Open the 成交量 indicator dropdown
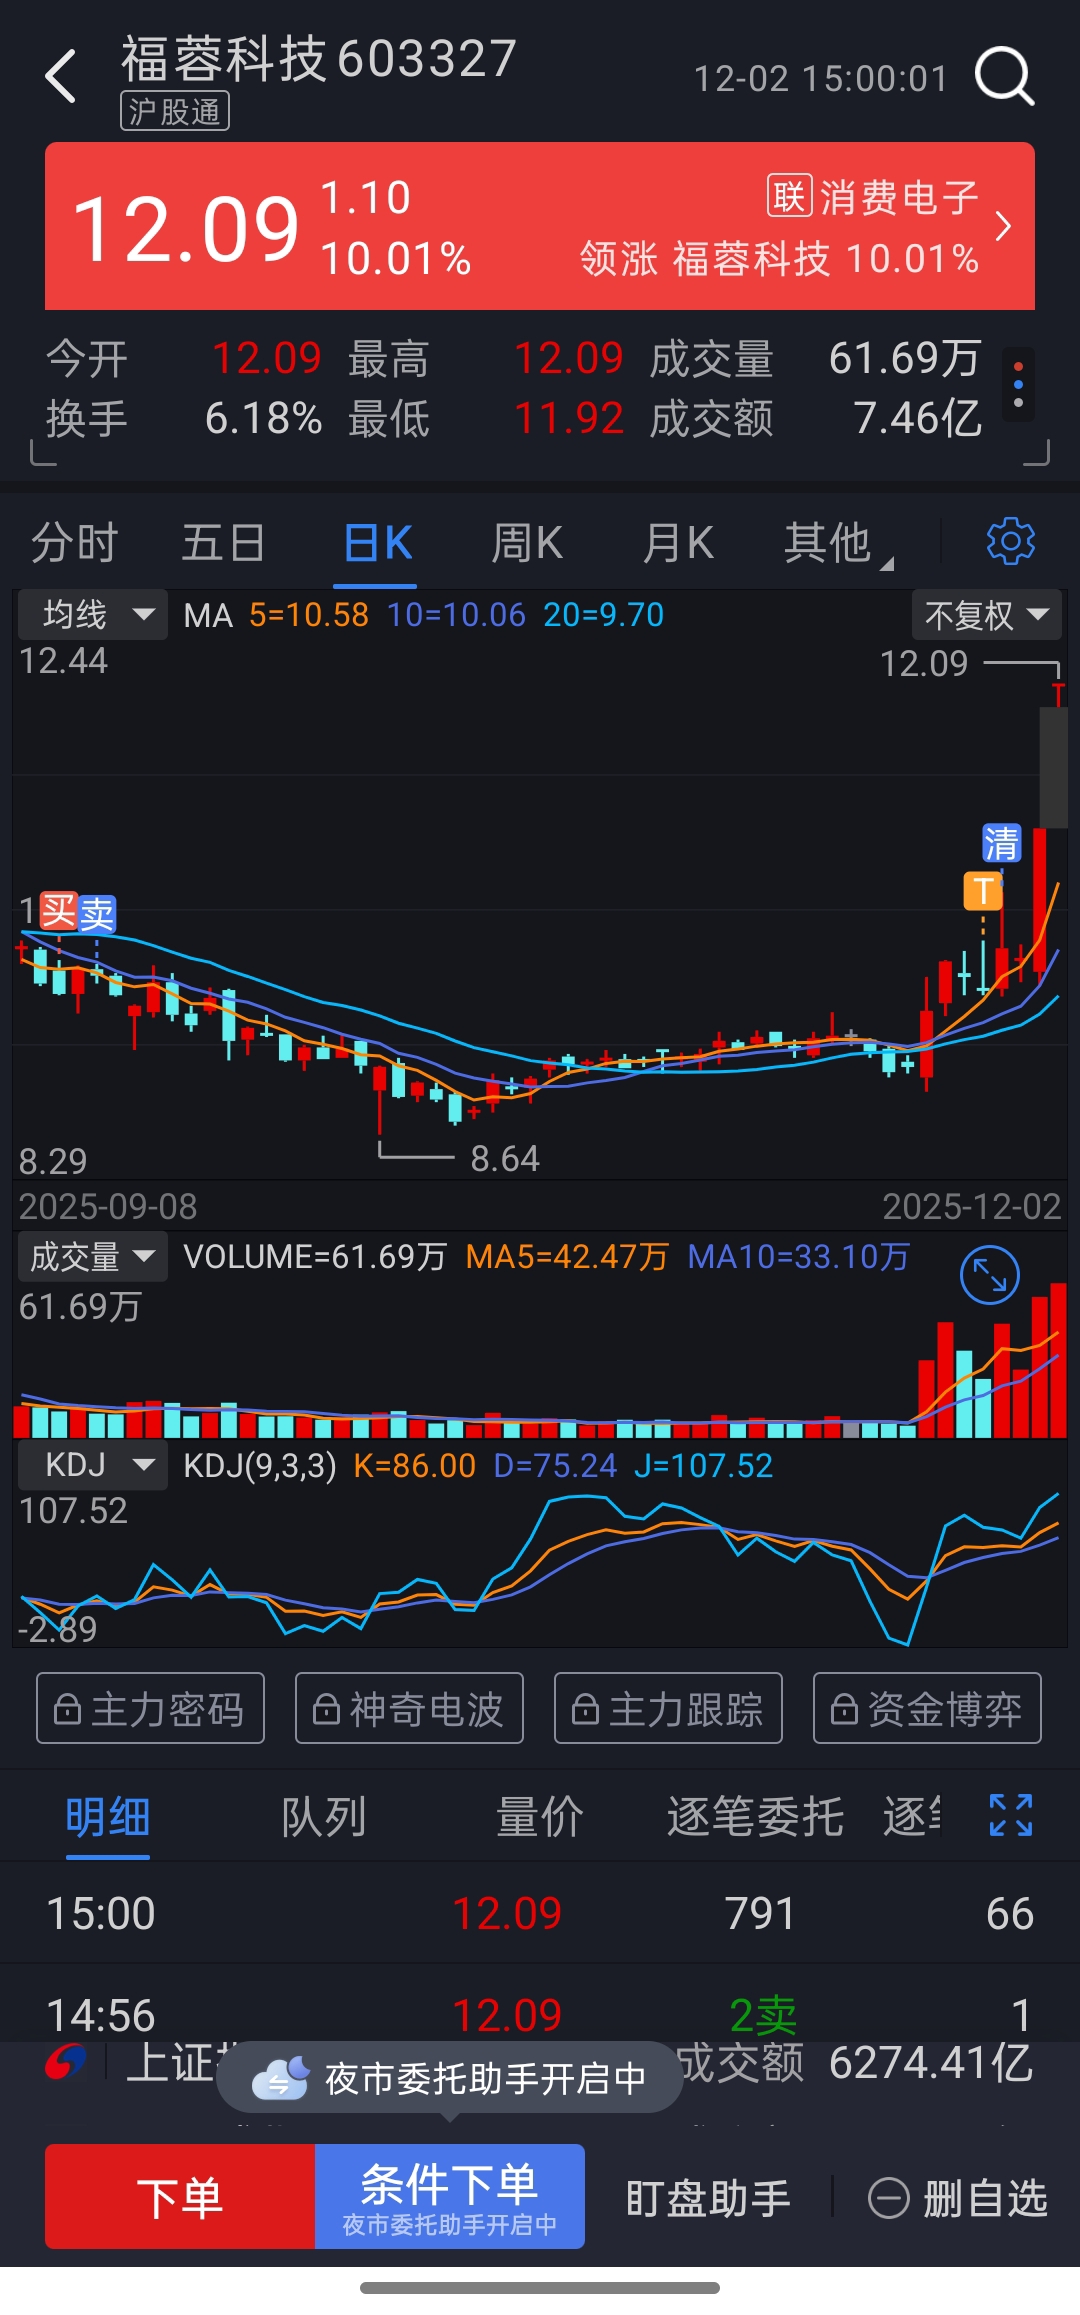The width and height of the screenshot is (1080, 2315). coord(93,1257)
